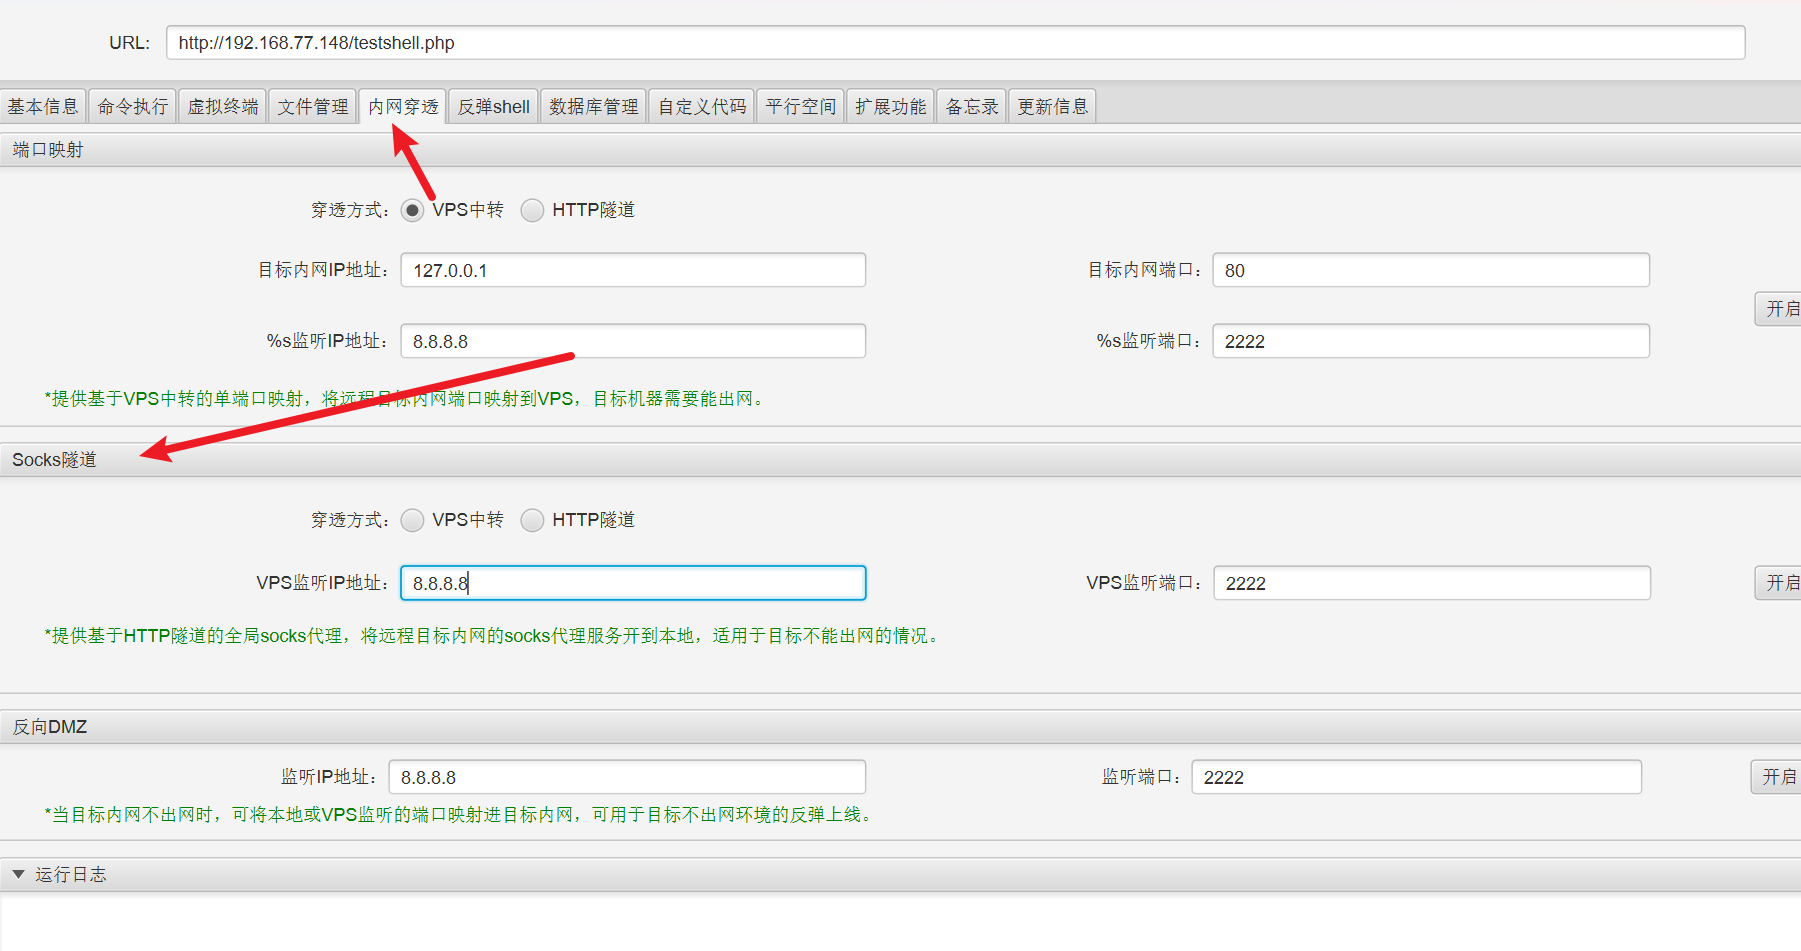The width and height of the screenshot is (1801, 951).
Task: Open the 扩展功能 tab
Action: (x=890, y=107)
